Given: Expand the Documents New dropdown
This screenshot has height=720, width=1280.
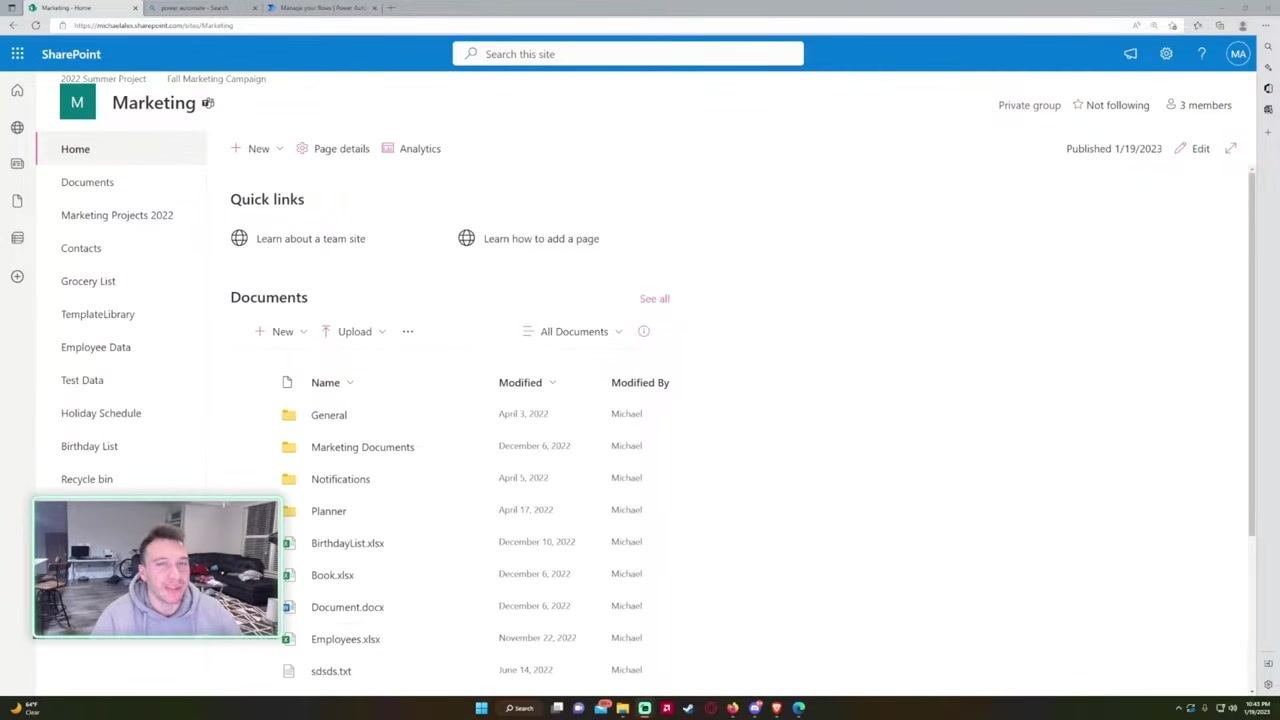Looking at the screenshot, I should (304, 331).
